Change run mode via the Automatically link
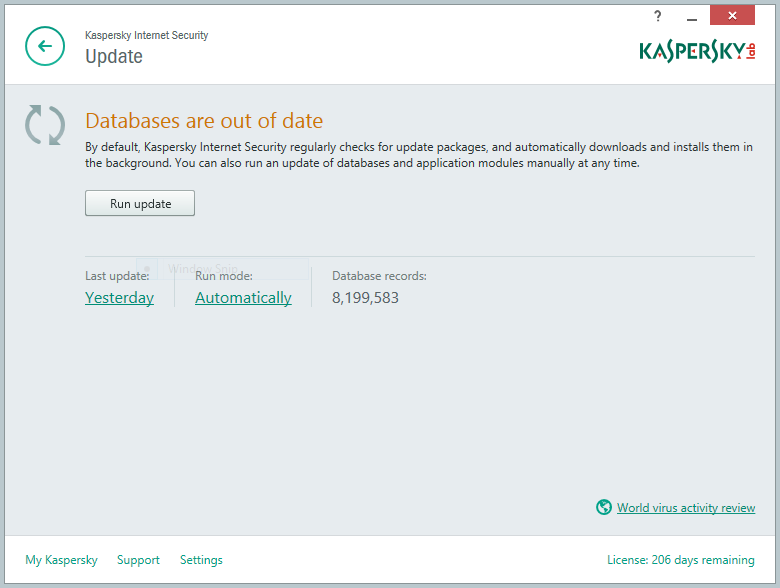 coord(243,298)
